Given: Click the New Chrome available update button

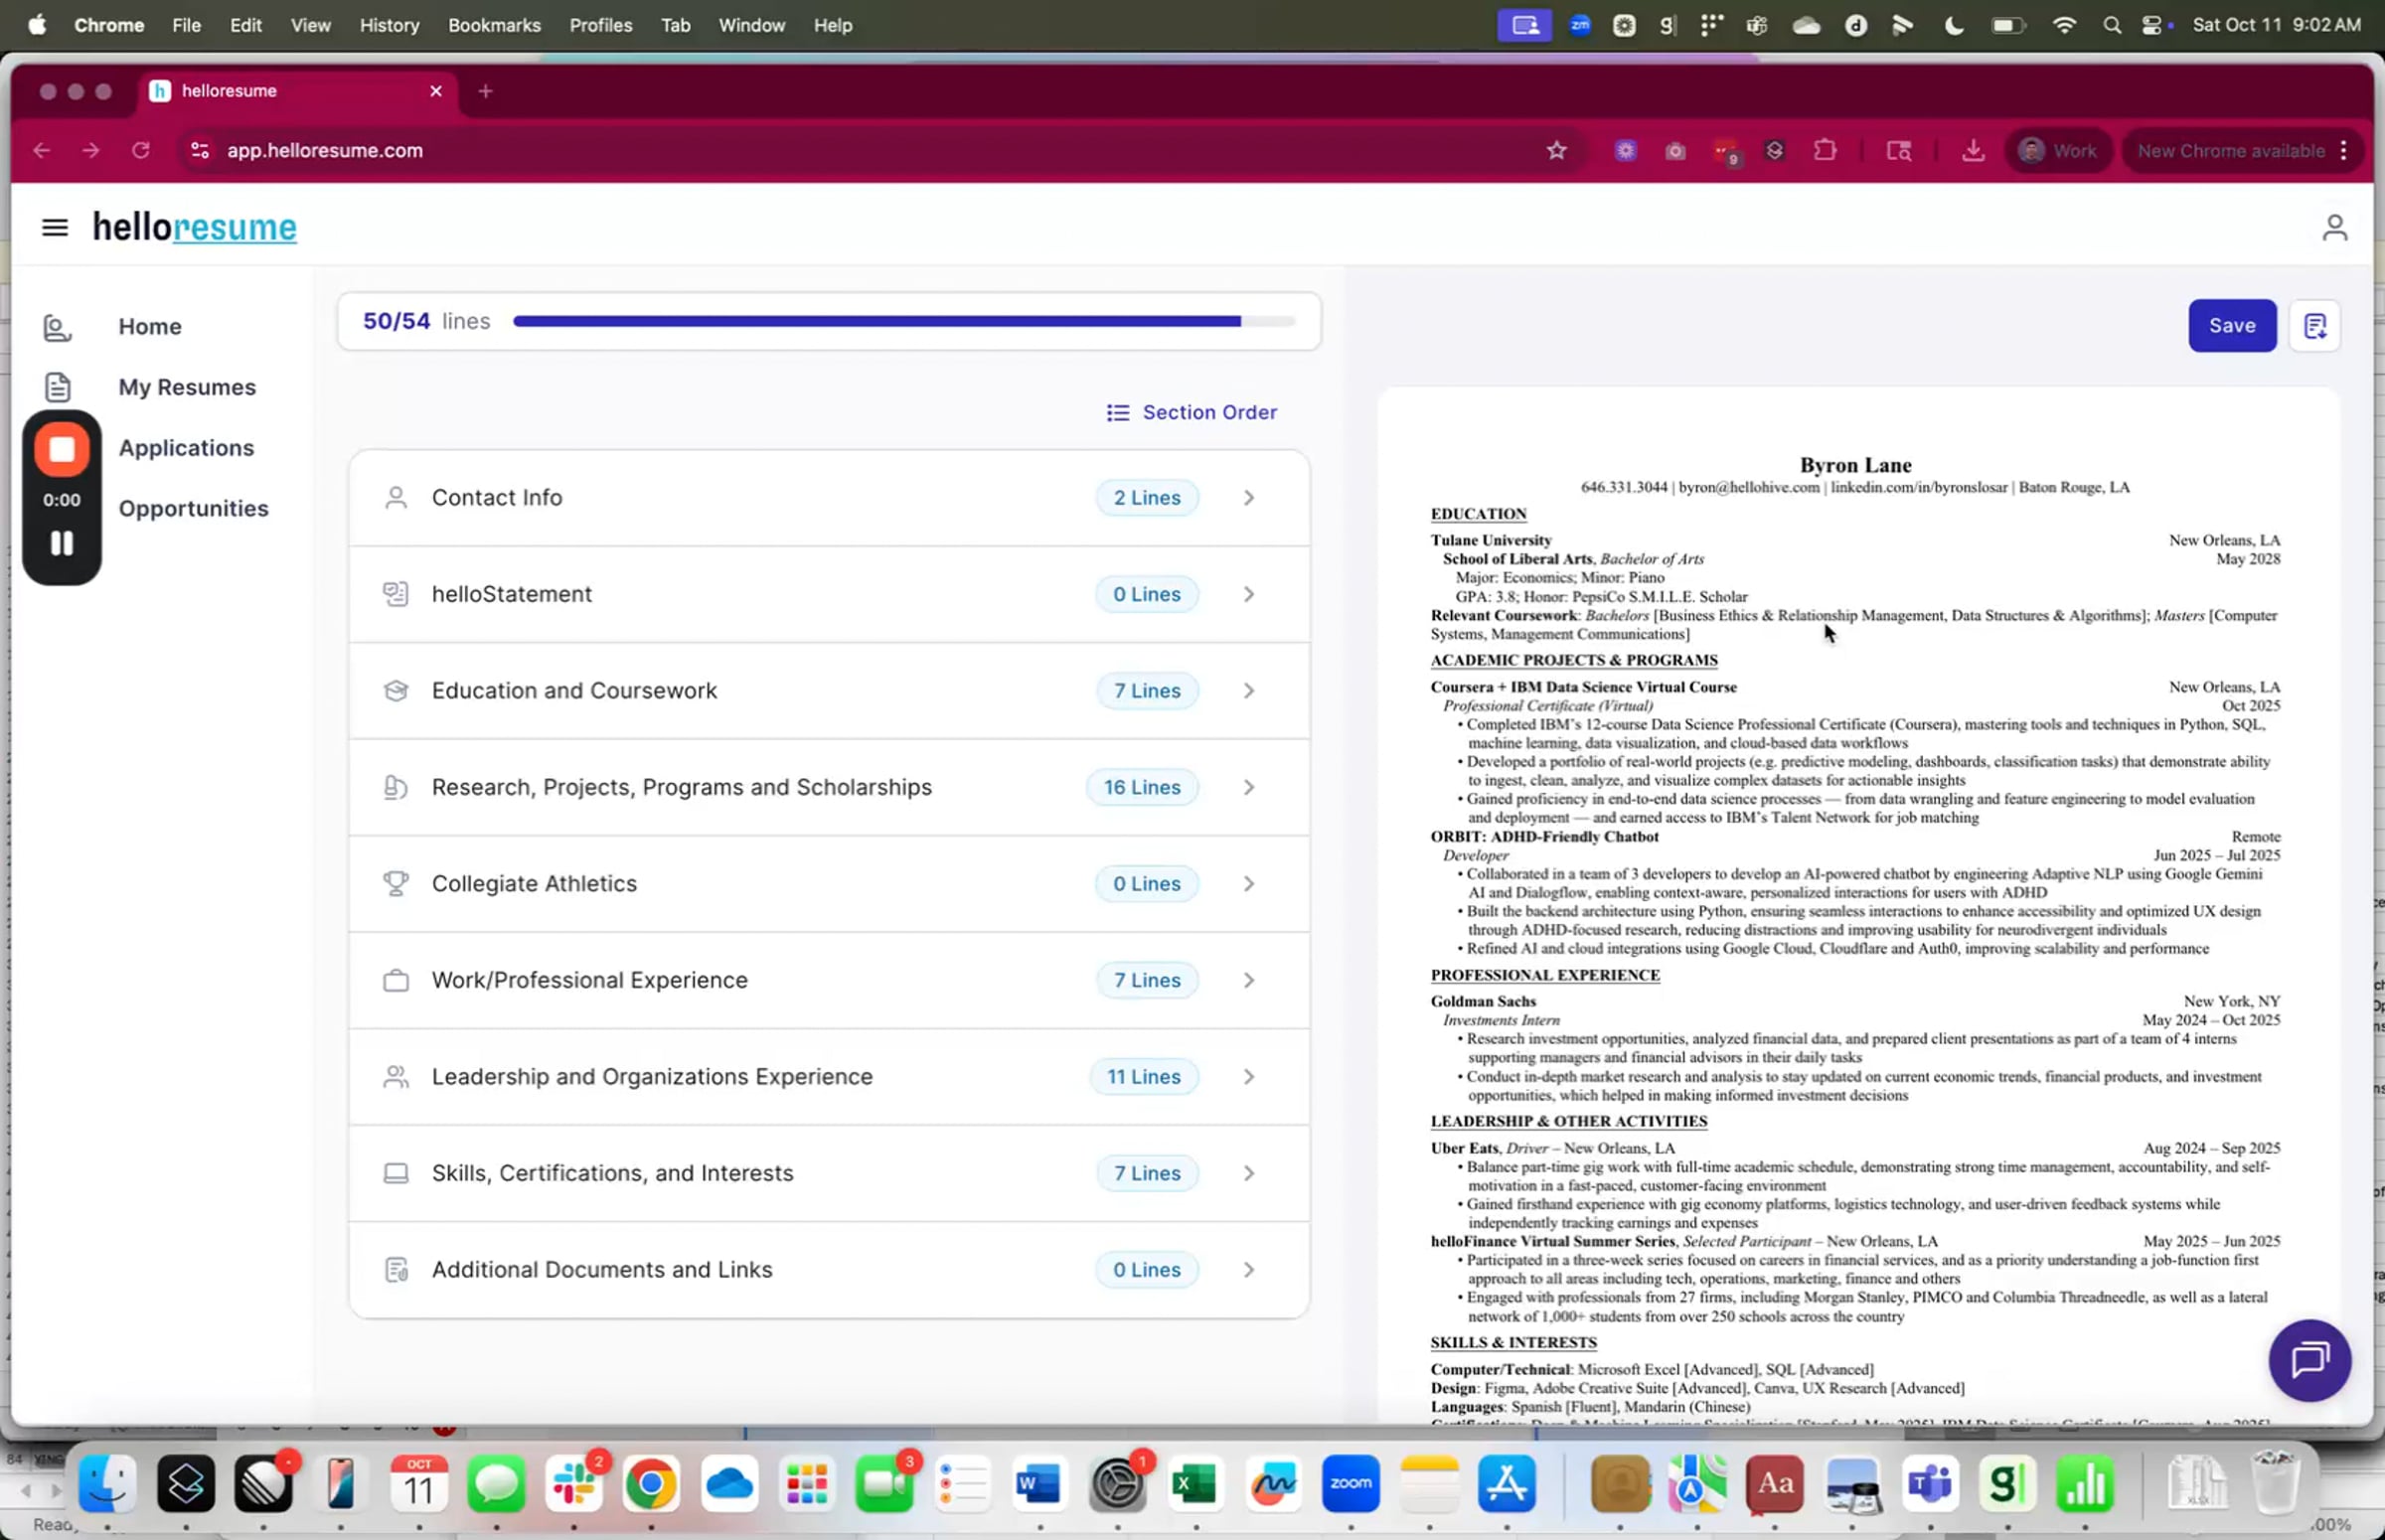Looking at the screenshot, I should point(2242,151).
